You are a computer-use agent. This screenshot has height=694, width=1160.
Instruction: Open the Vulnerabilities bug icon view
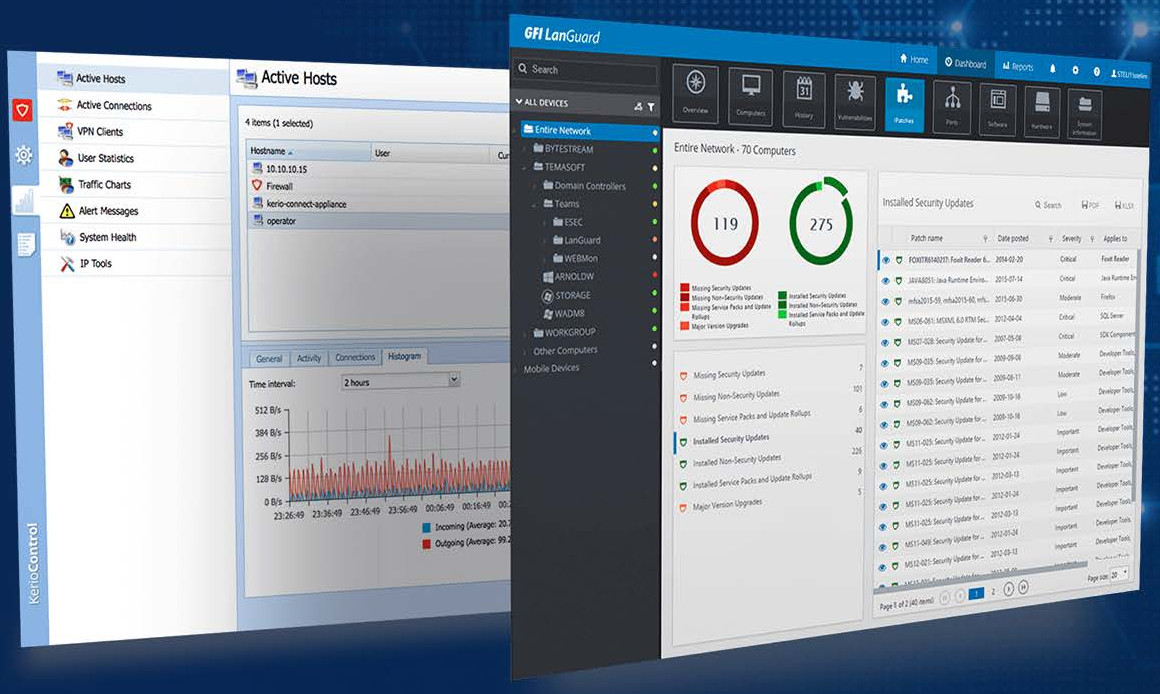tap(855, 101)
